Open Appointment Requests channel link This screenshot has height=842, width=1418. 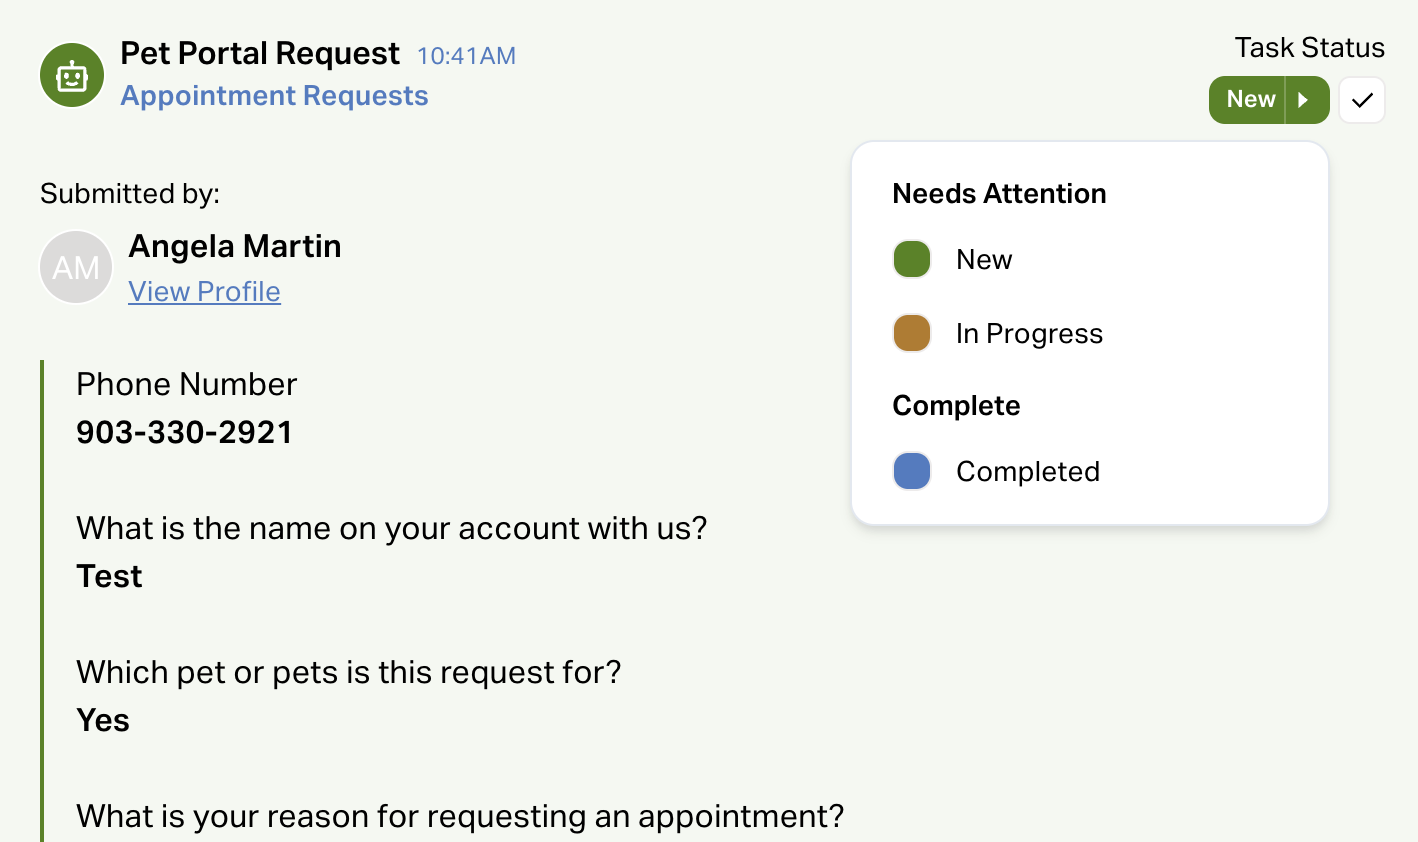click(274, 96)
